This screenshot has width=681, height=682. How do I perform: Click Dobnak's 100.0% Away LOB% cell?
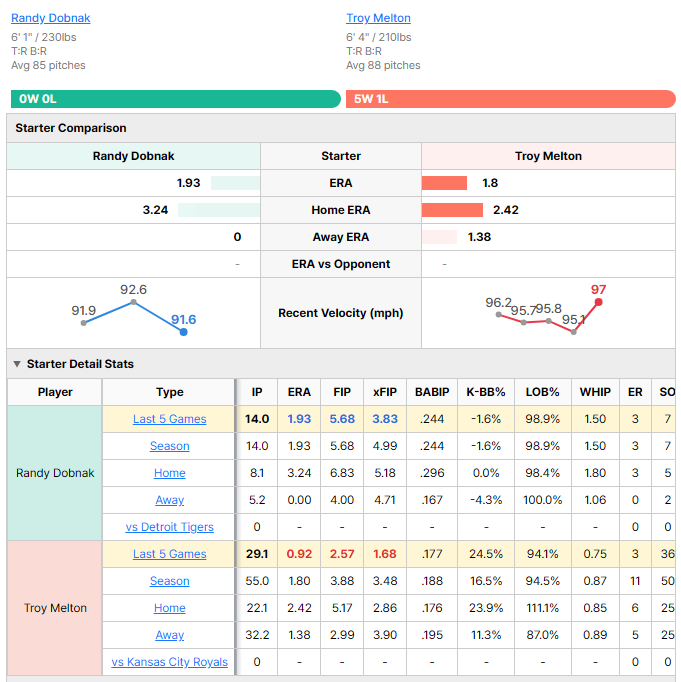542,500
